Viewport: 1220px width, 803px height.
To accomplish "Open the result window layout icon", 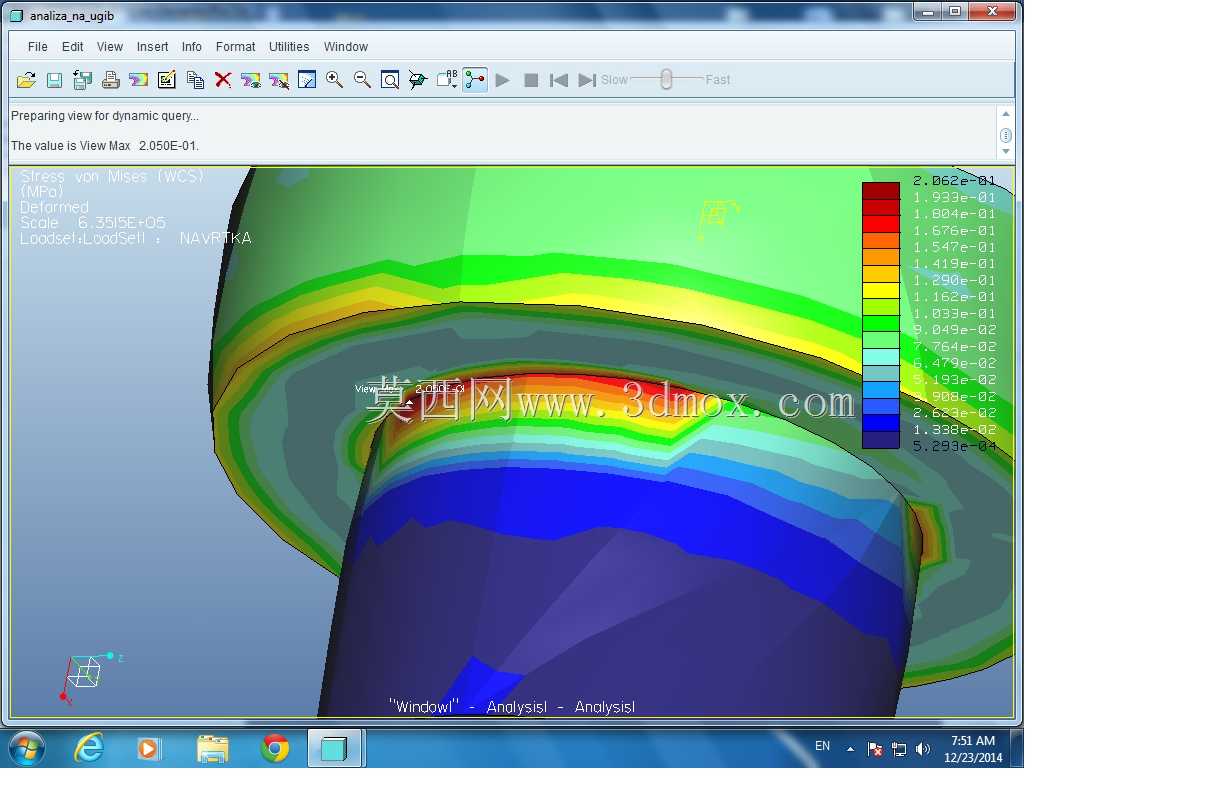I will (x=307, y=80).
